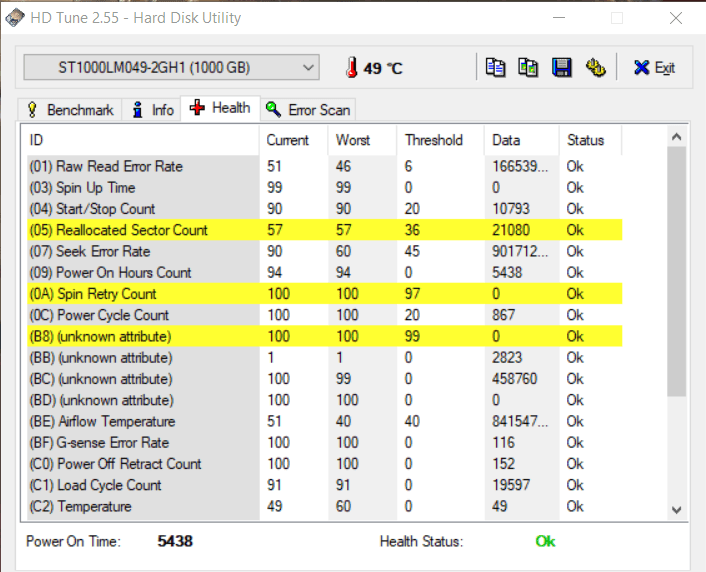
Task: Select the Power On Hours Count row
Action: click(324, 272)
